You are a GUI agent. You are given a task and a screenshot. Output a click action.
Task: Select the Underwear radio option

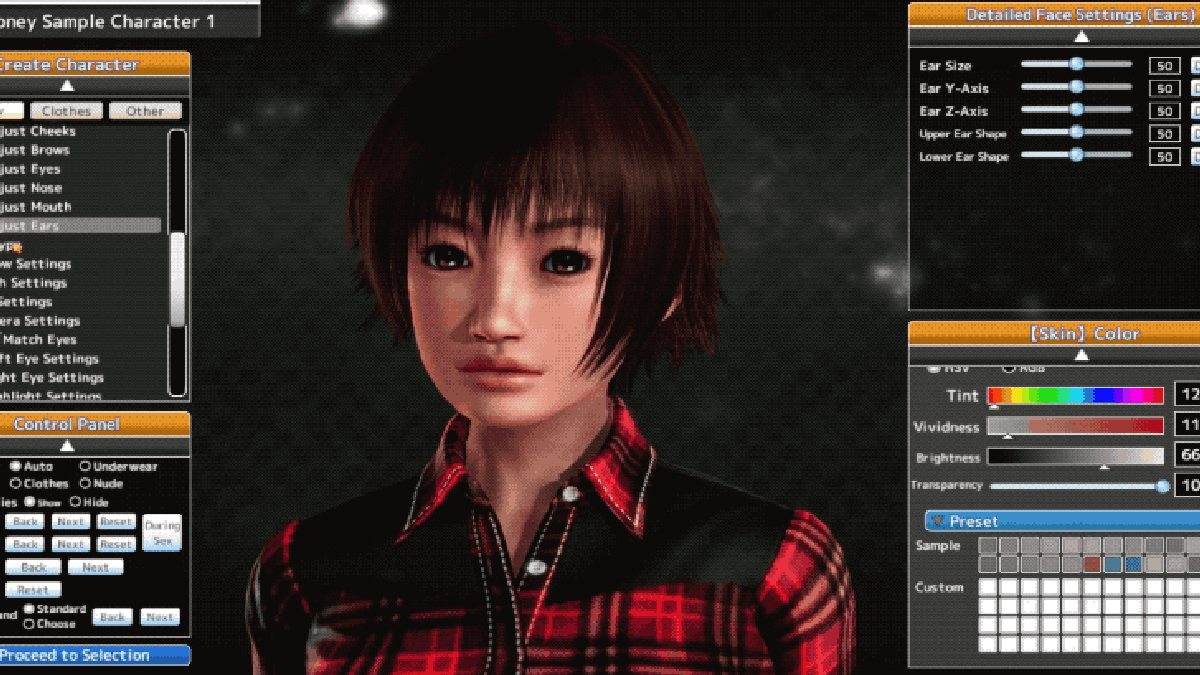[85, 466]
